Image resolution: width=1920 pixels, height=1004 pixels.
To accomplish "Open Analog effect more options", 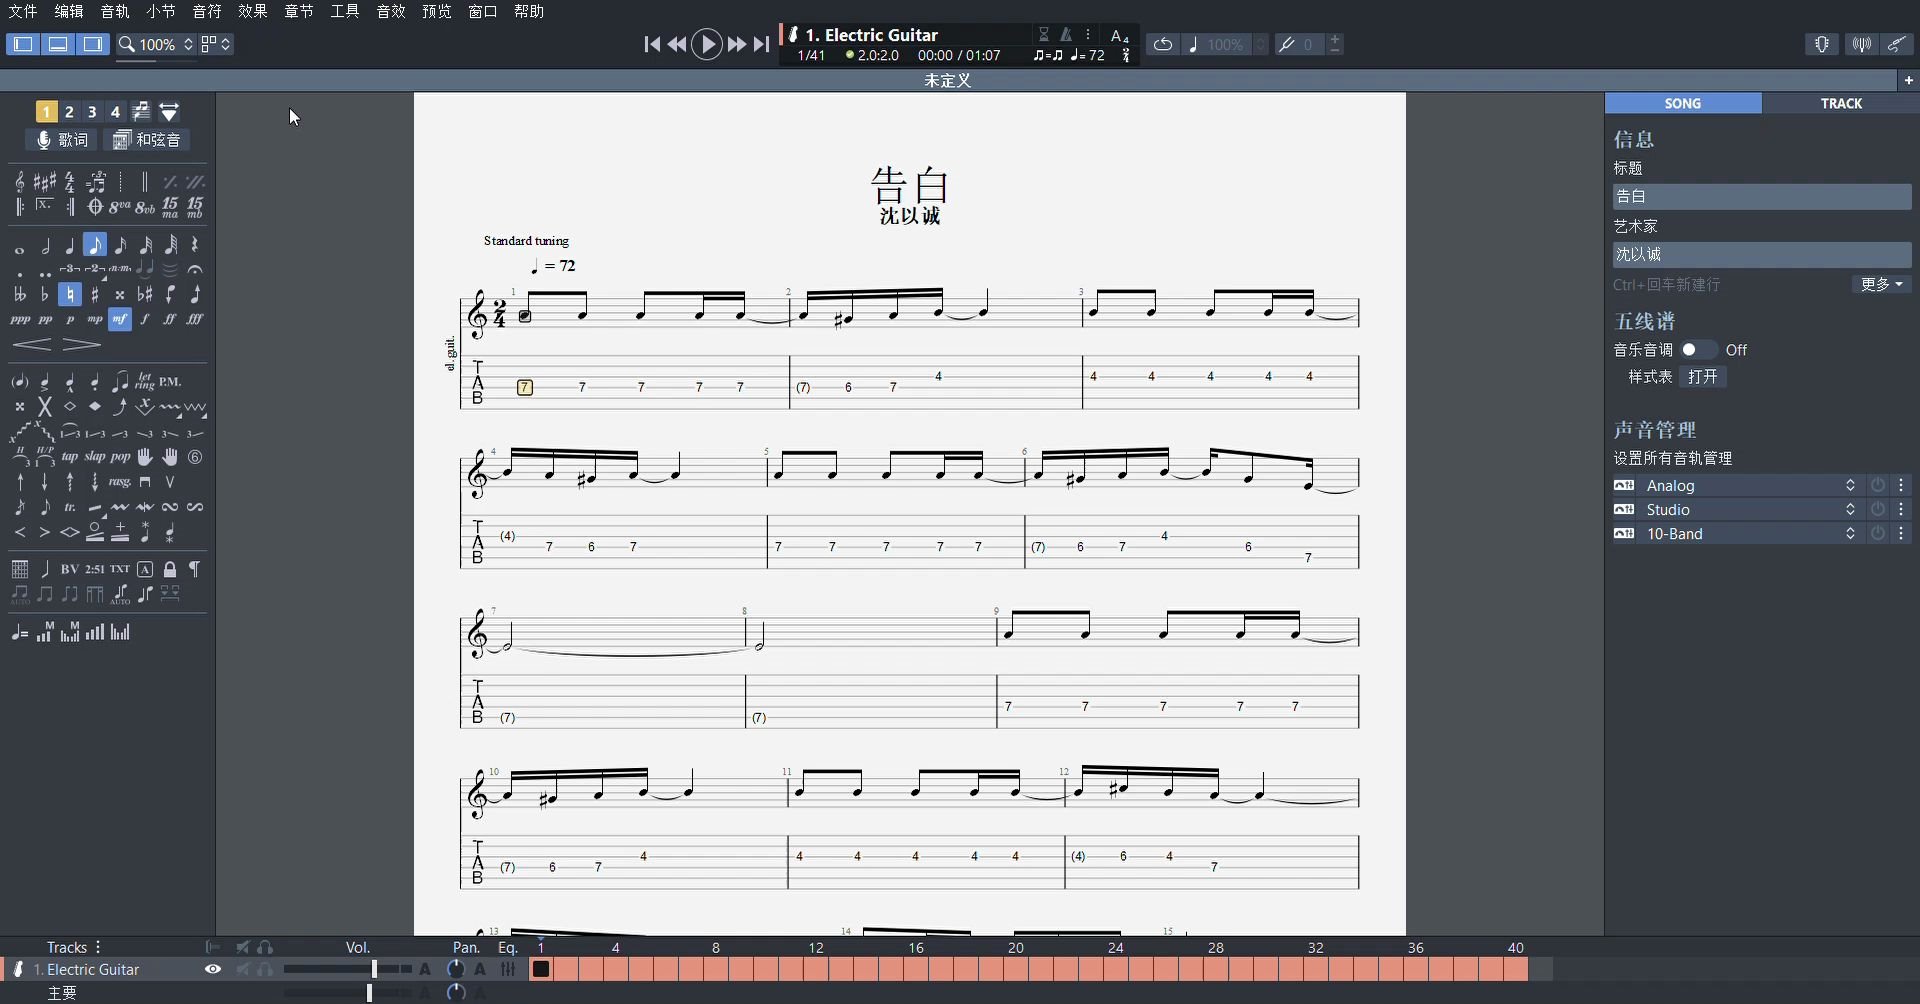I will (1902, 486).
